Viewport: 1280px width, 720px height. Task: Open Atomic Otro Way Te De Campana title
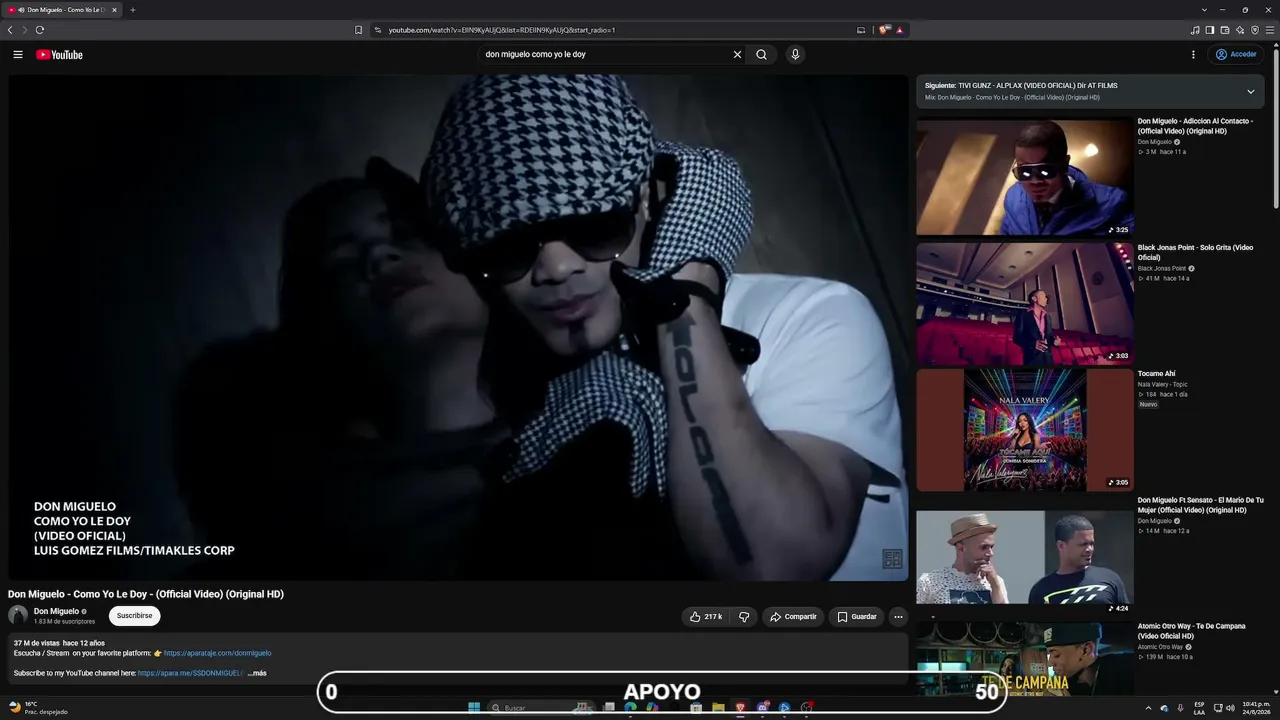(1191, 631)
